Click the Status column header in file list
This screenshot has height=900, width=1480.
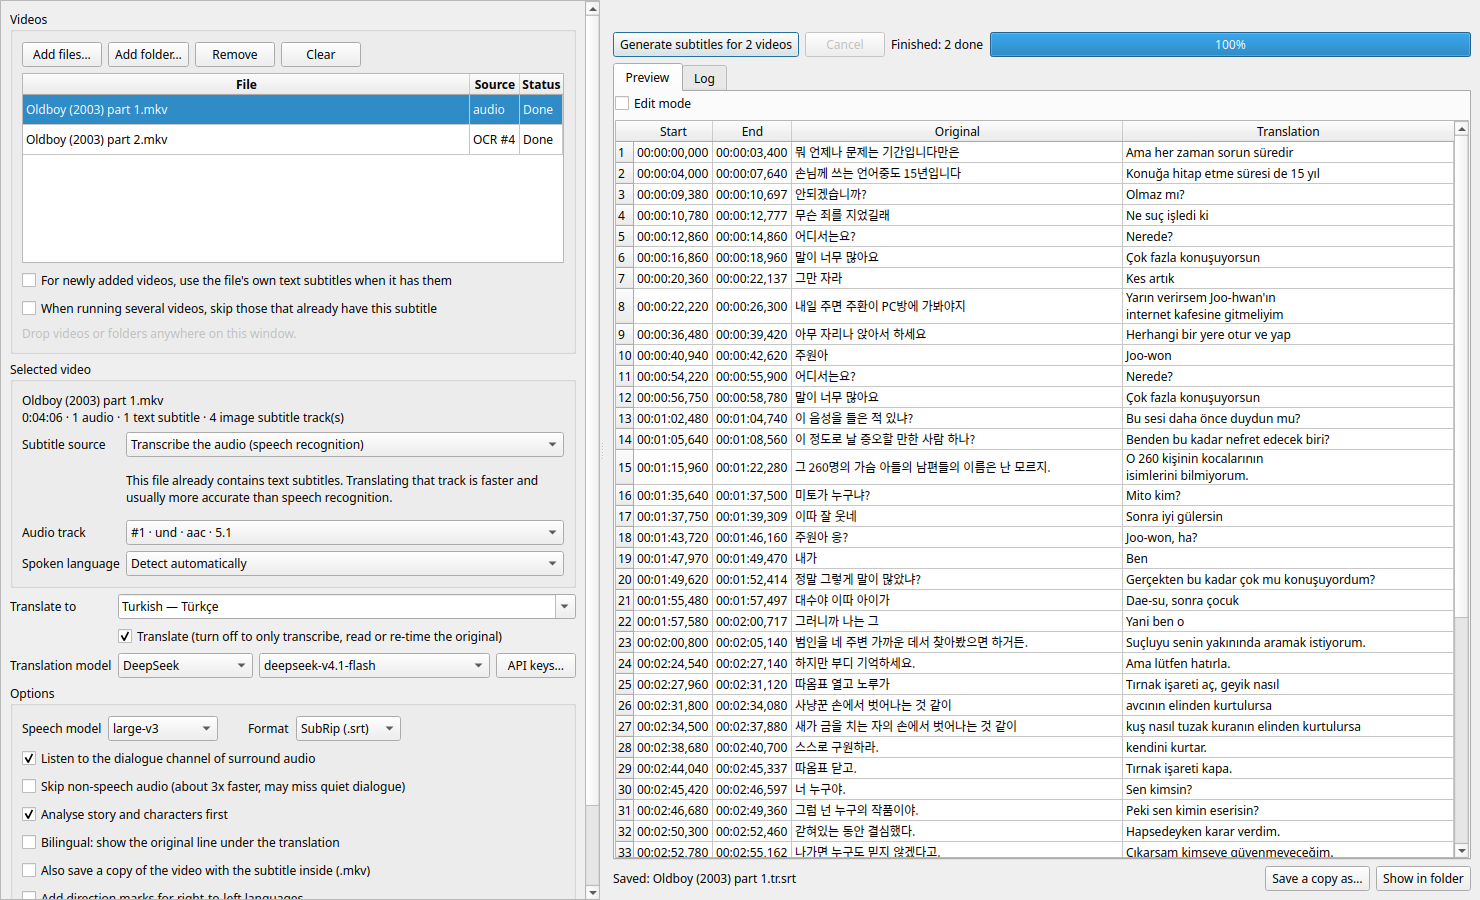(541, 85)
